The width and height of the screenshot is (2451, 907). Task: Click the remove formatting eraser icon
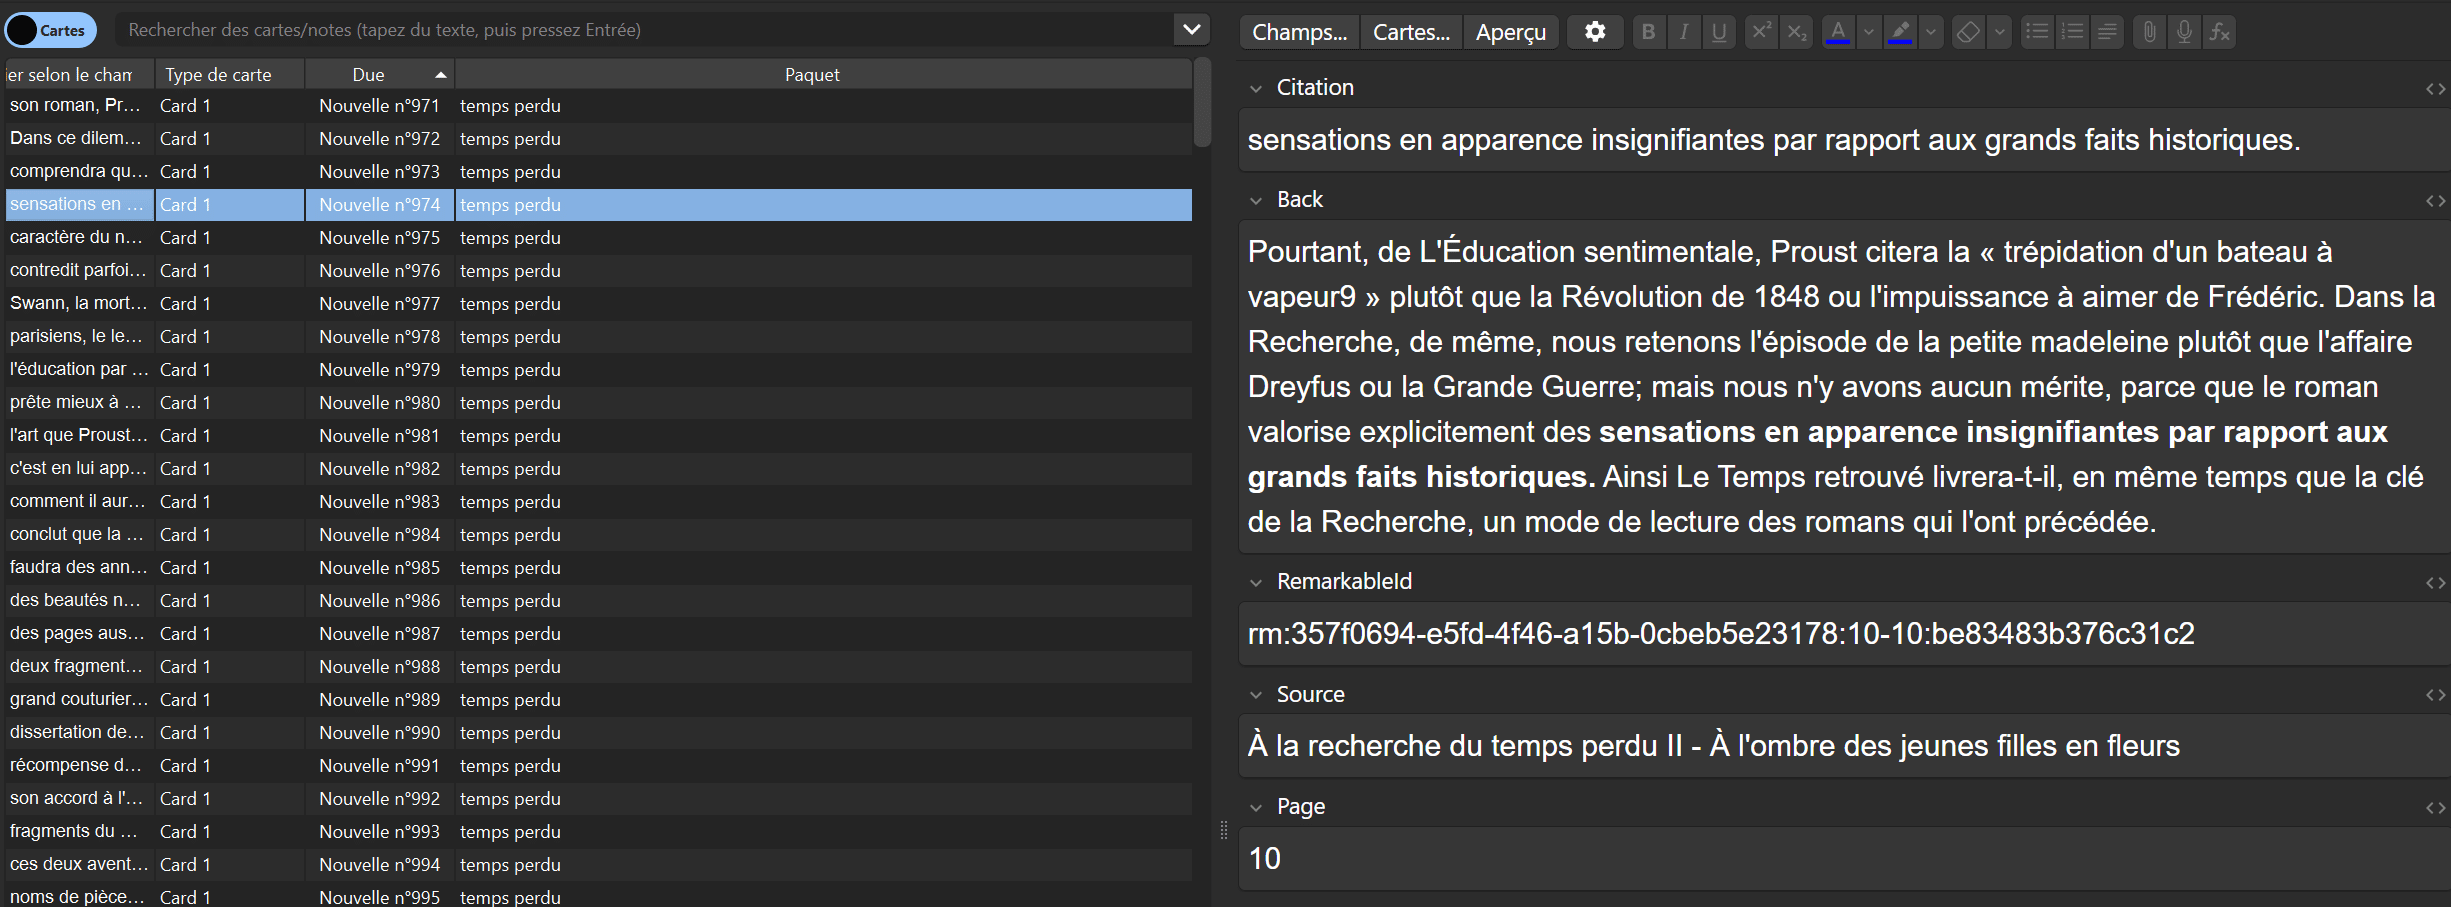point(1968,32)
